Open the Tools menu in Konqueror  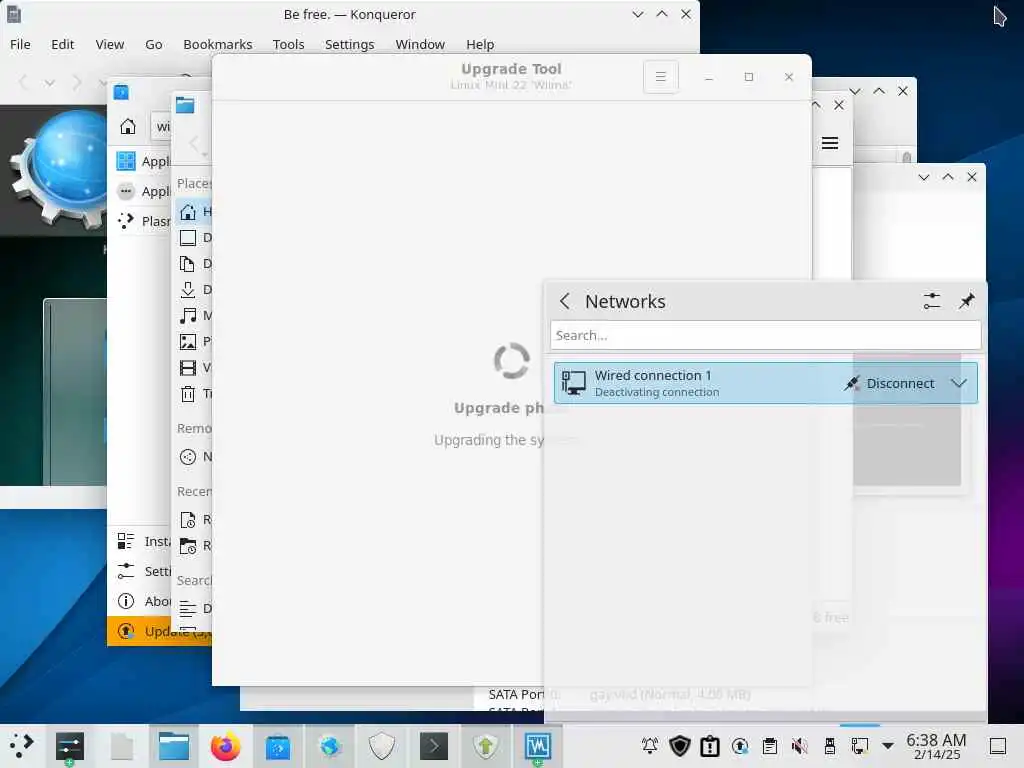coord(289,44)
